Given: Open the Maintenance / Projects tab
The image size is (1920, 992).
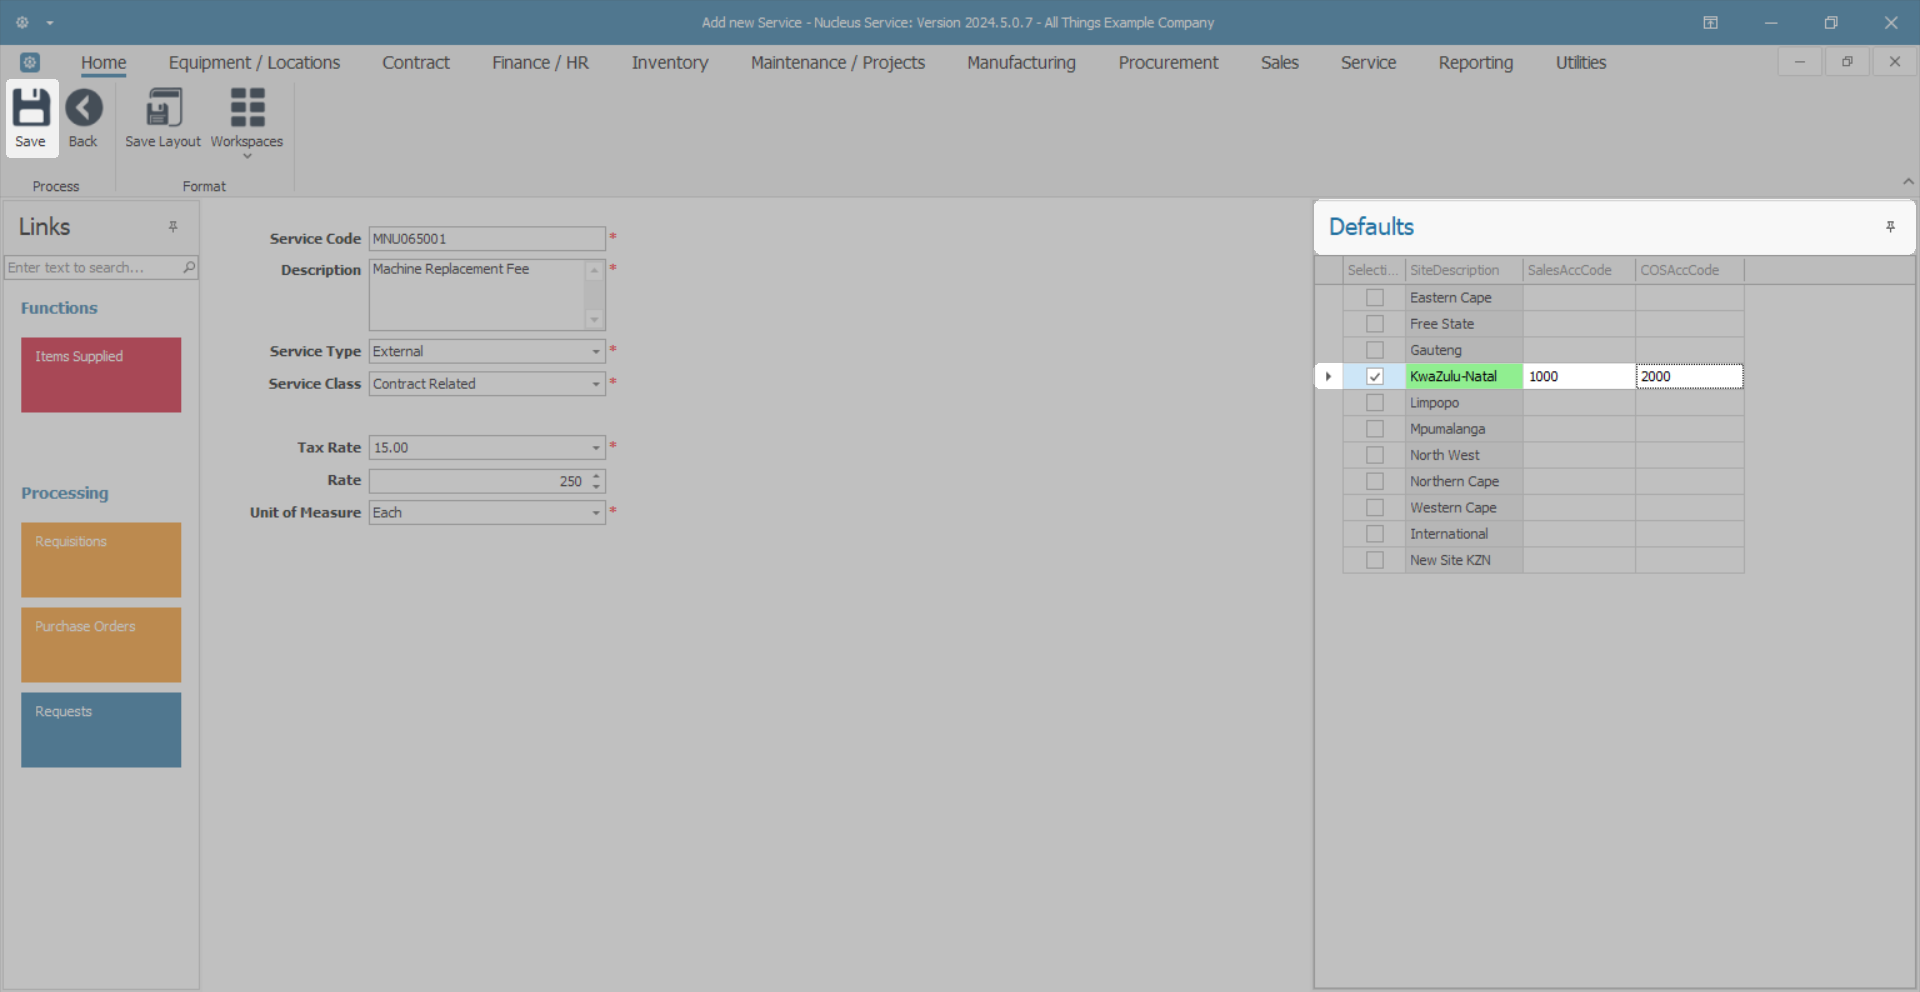Looking at the screenshot, I should click(838, 62).
